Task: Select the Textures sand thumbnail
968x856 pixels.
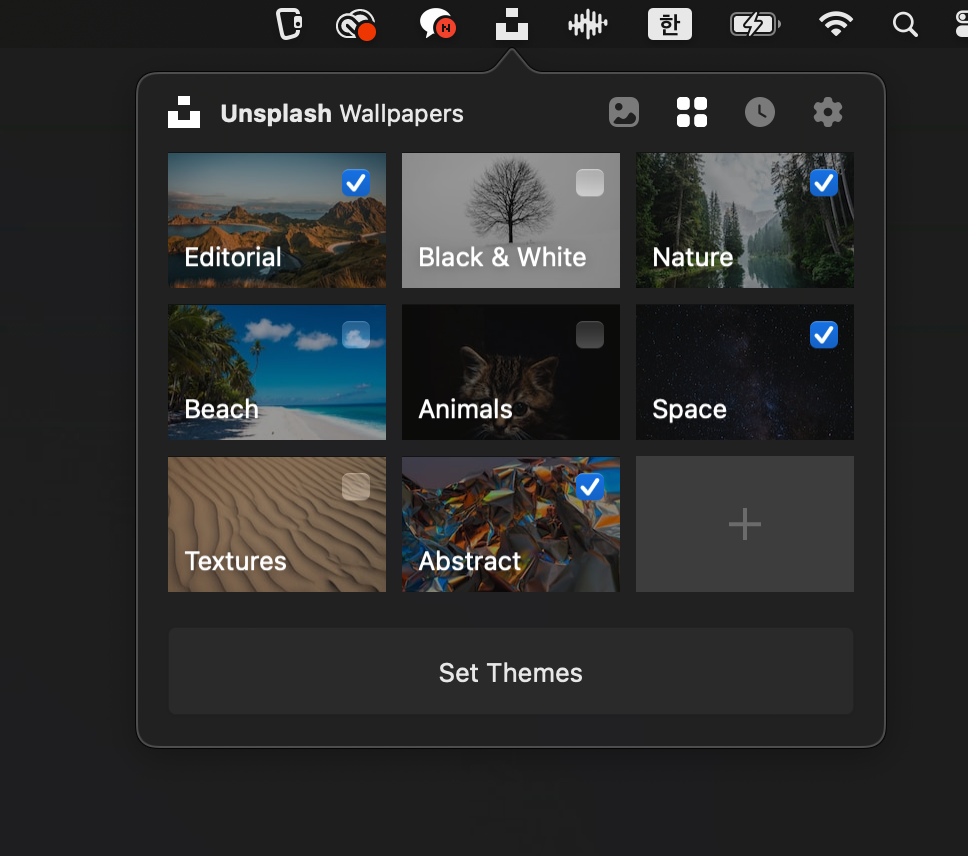Action: click(277, 524)
